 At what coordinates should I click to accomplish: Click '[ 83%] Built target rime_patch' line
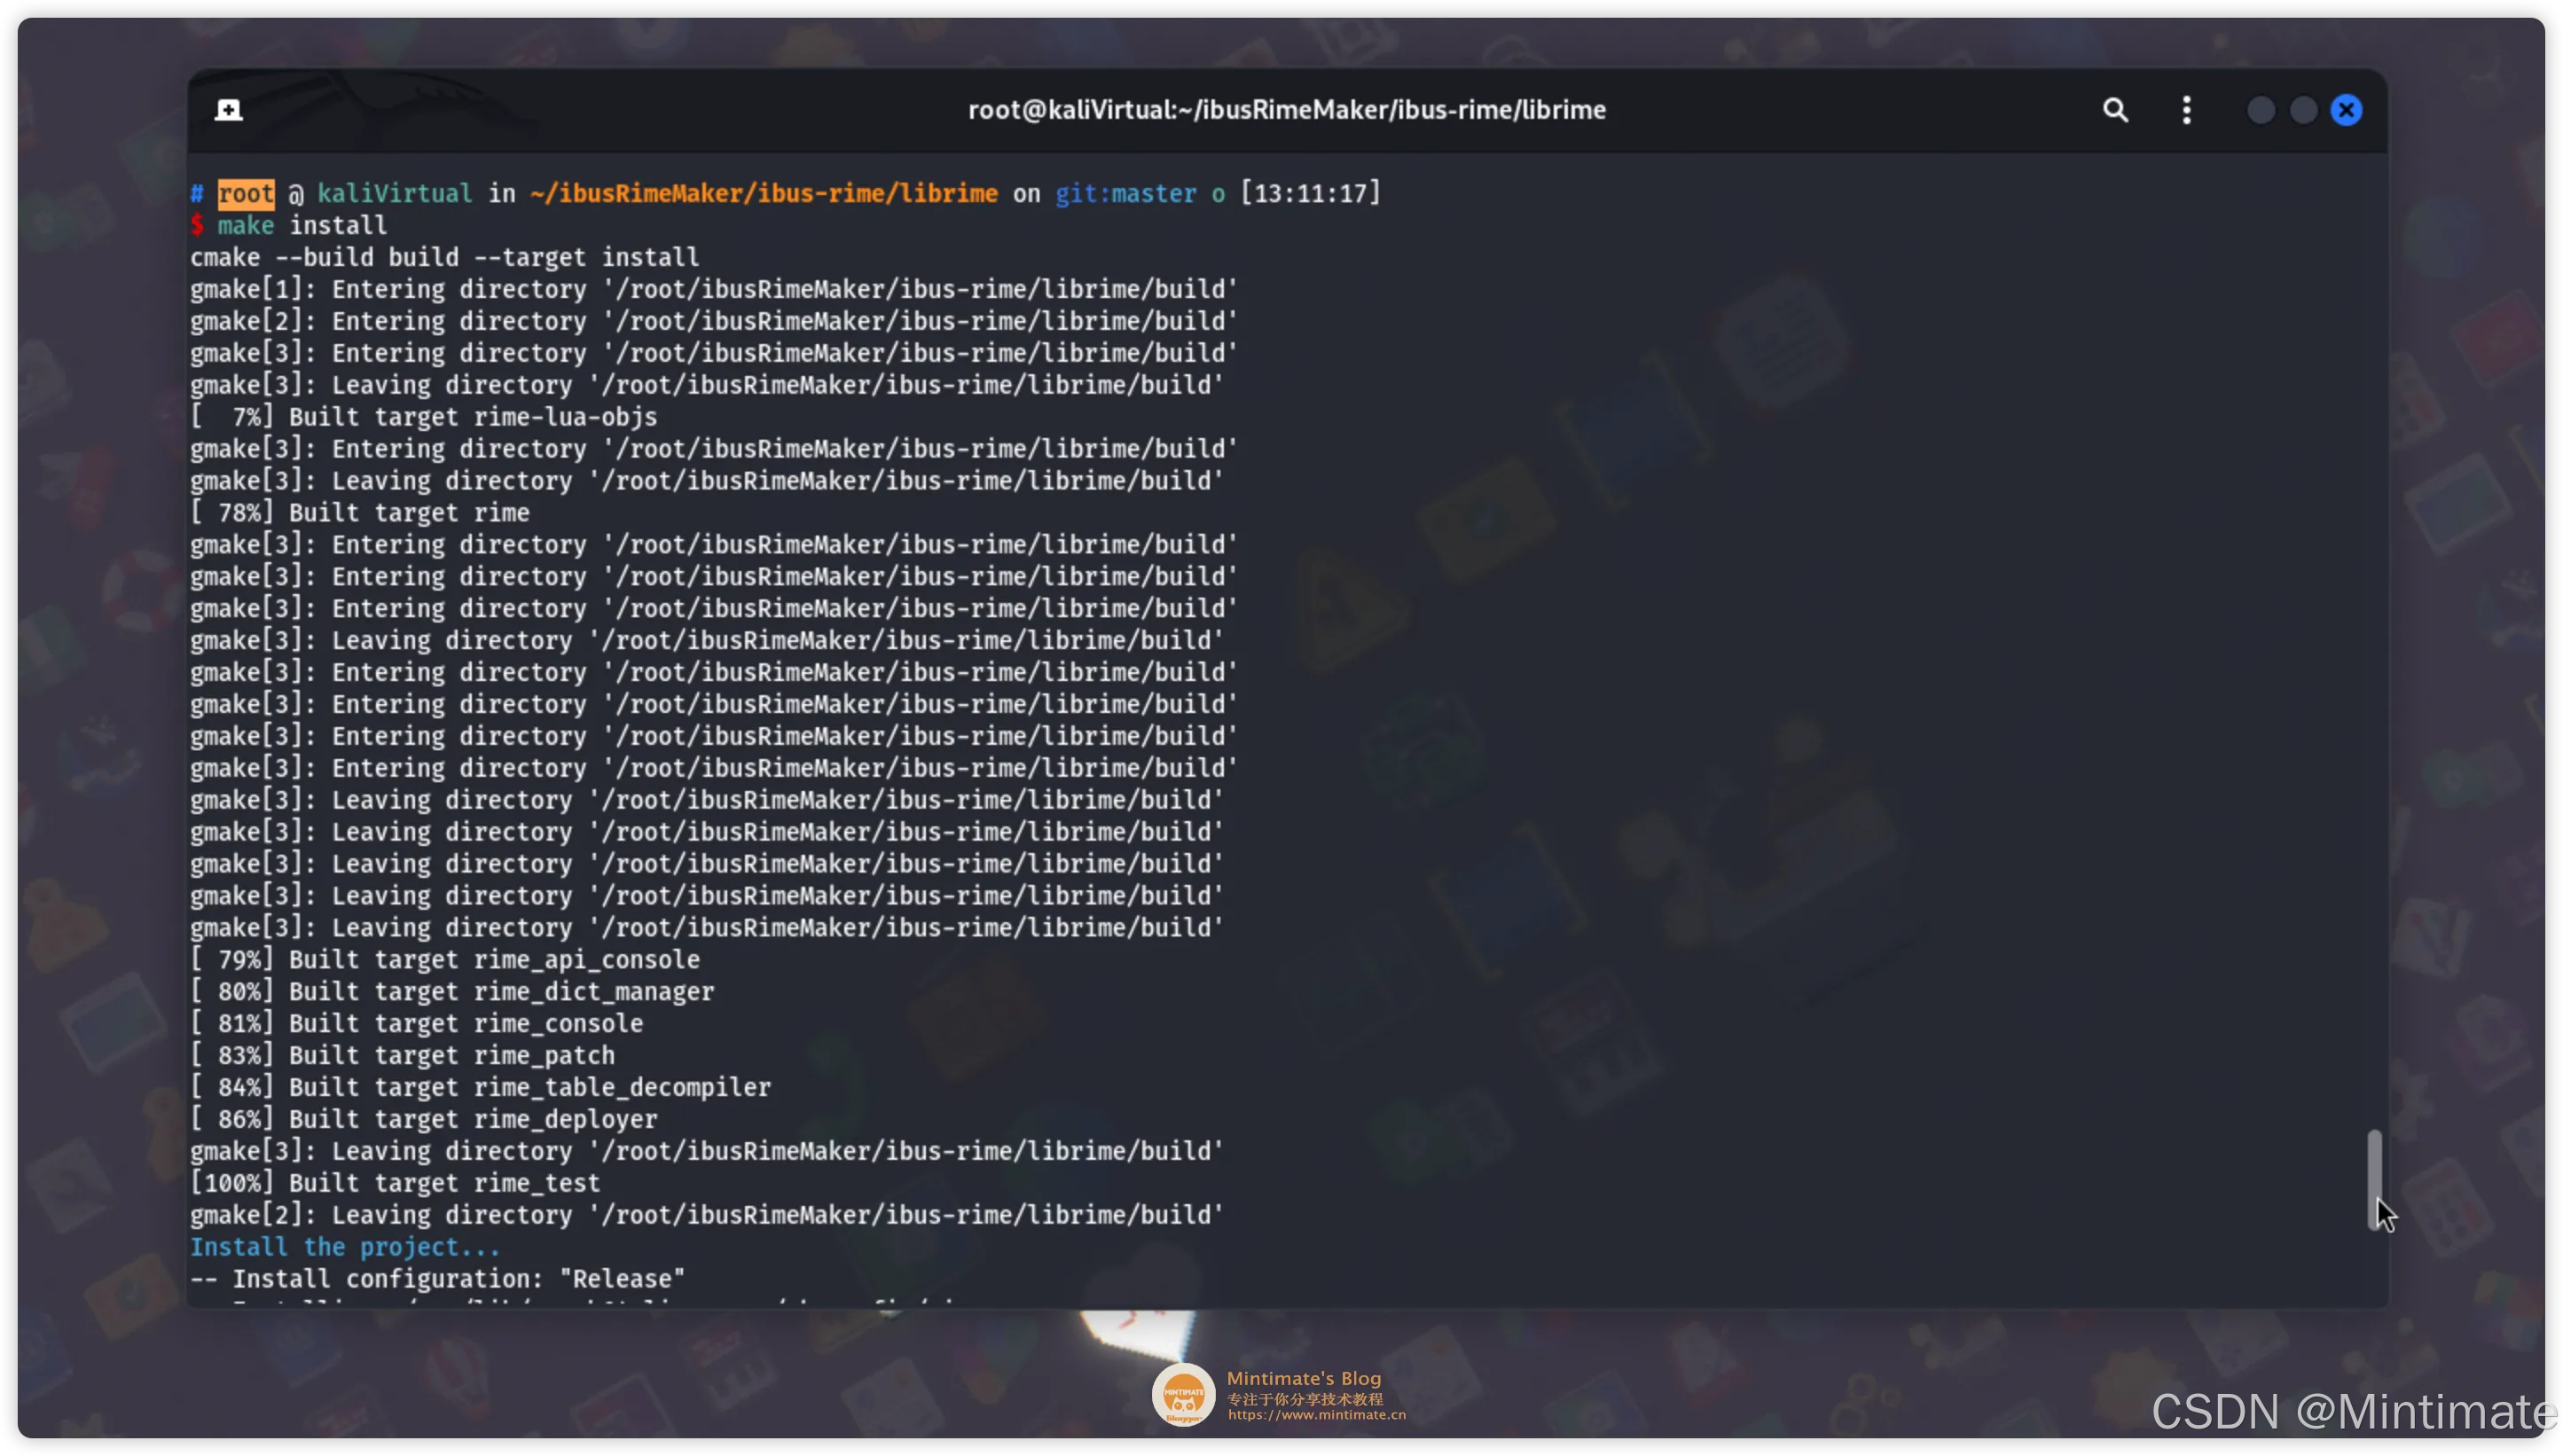click(x=403, y=1056)
